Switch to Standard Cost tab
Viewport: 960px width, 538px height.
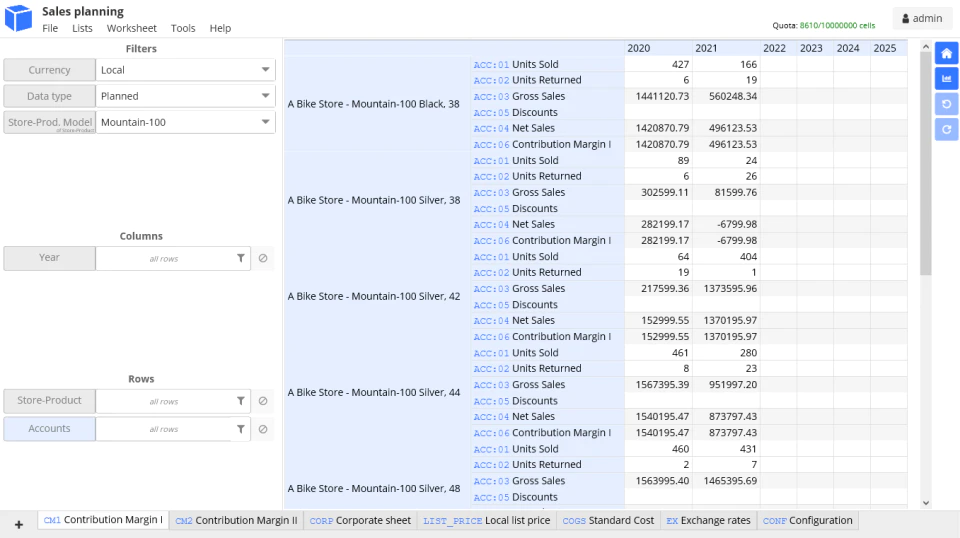point(608,520)
